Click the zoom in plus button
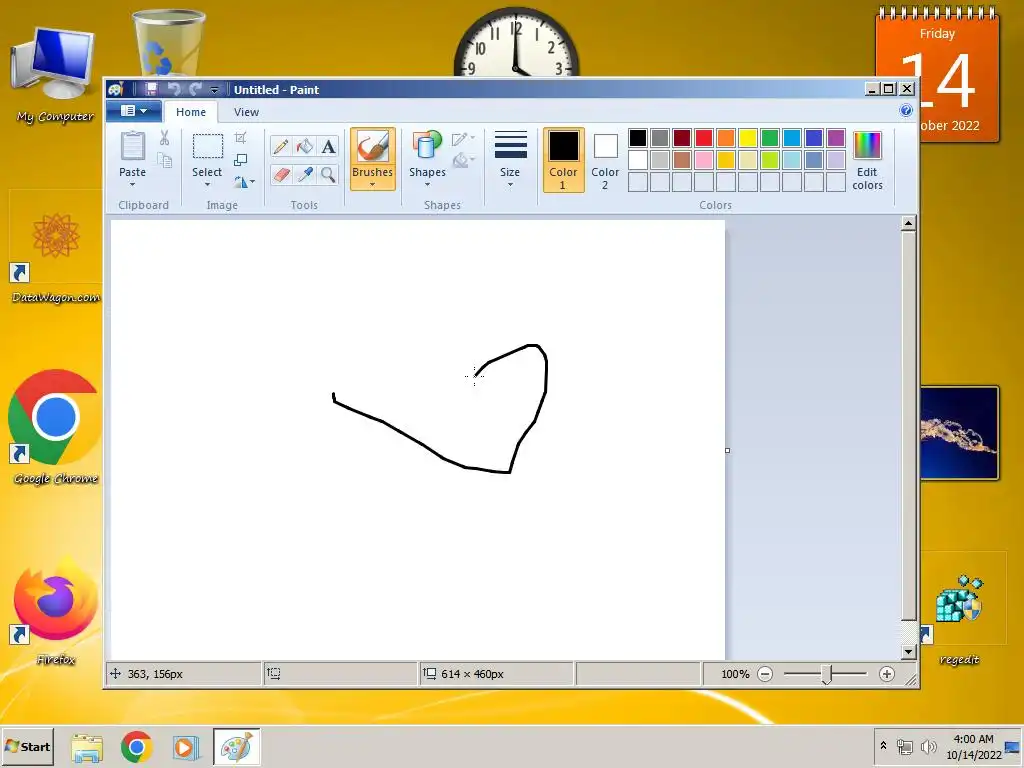This screenshot has height=768, width=1024. 886,674
